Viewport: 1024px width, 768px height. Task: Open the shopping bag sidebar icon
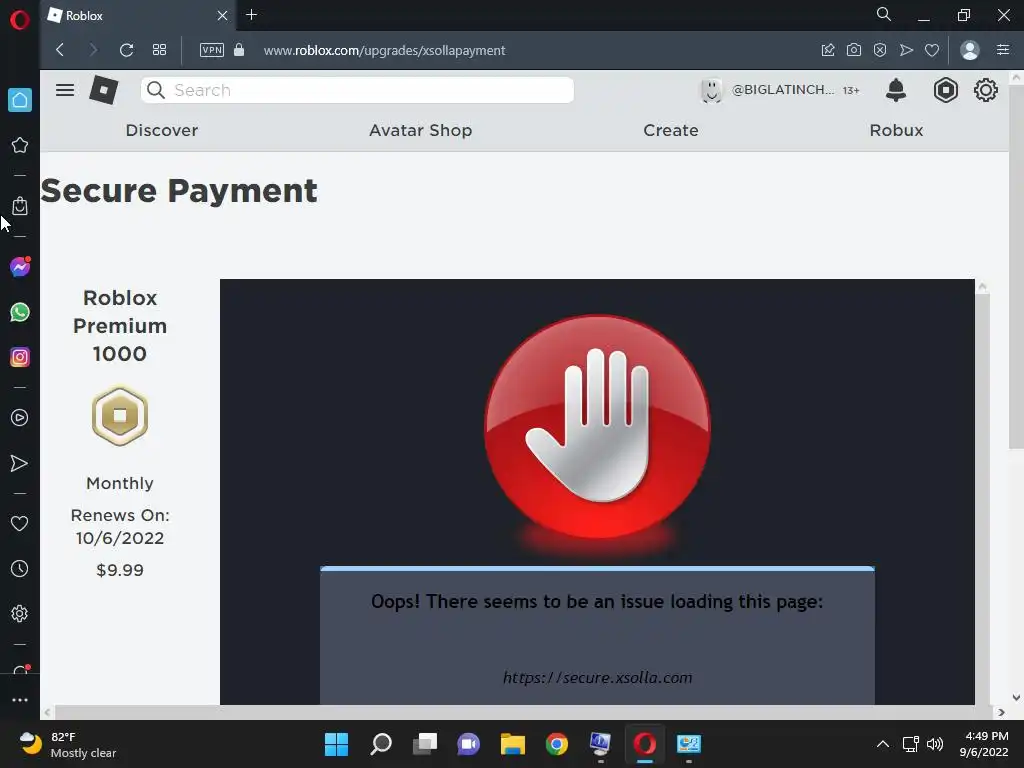pyautogui.click(x=20, y=206)
